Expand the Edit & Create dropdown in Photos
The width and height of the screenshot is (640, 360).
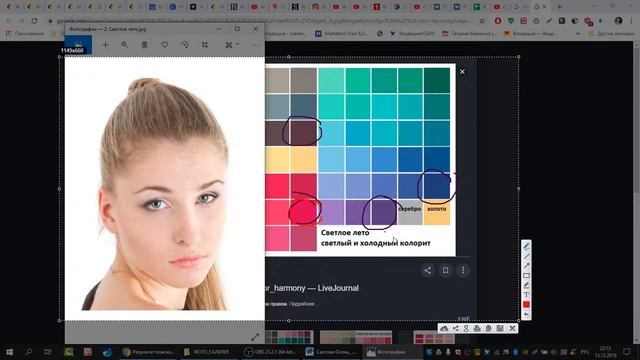click(232, 44)
